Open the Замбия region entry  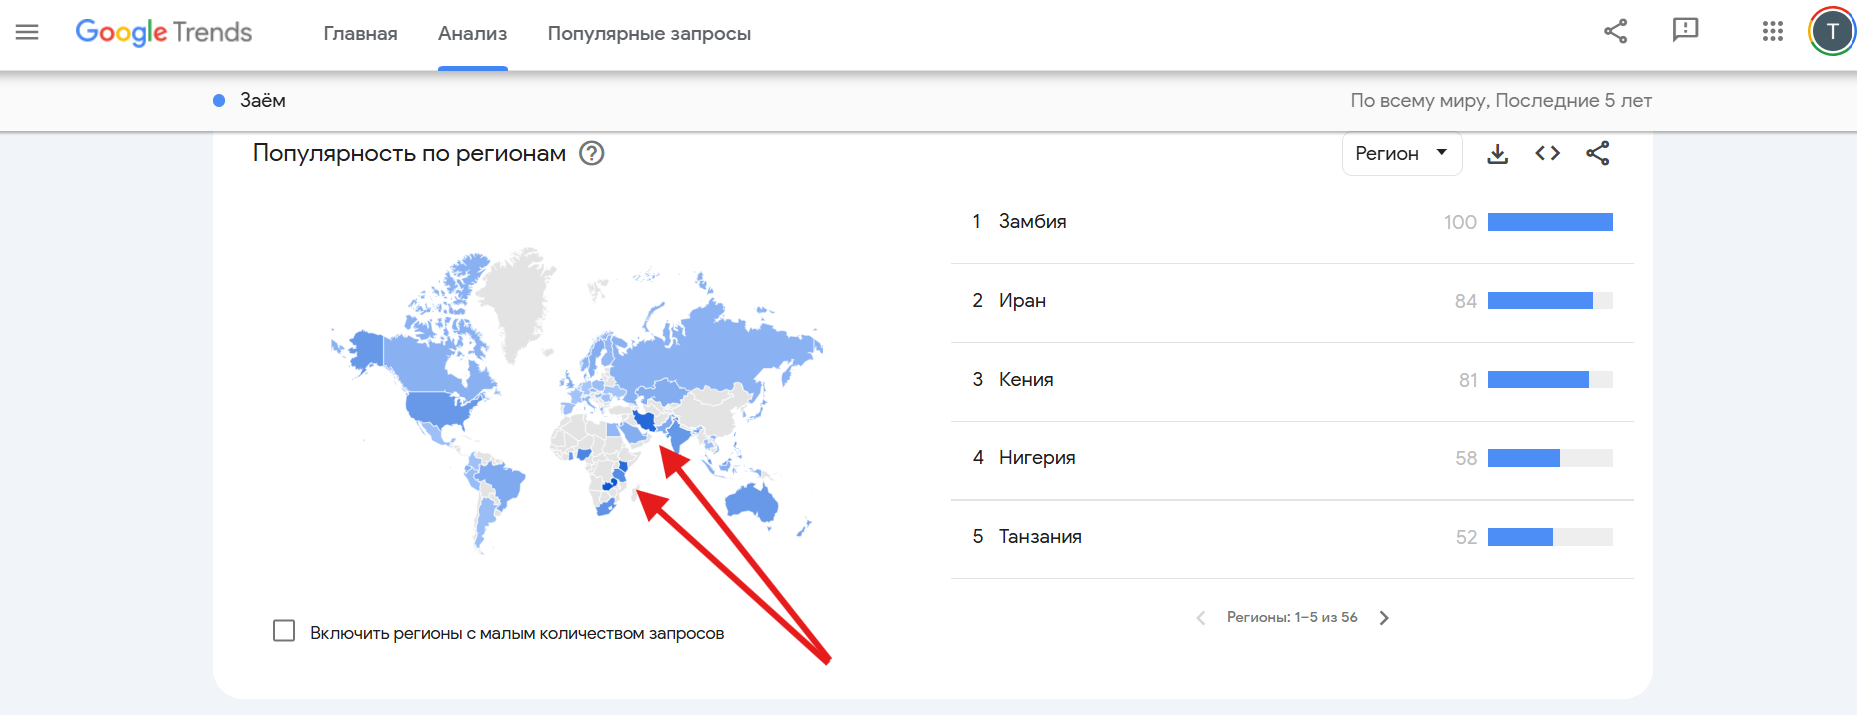pyautogui.click(x=1032, y=222)
